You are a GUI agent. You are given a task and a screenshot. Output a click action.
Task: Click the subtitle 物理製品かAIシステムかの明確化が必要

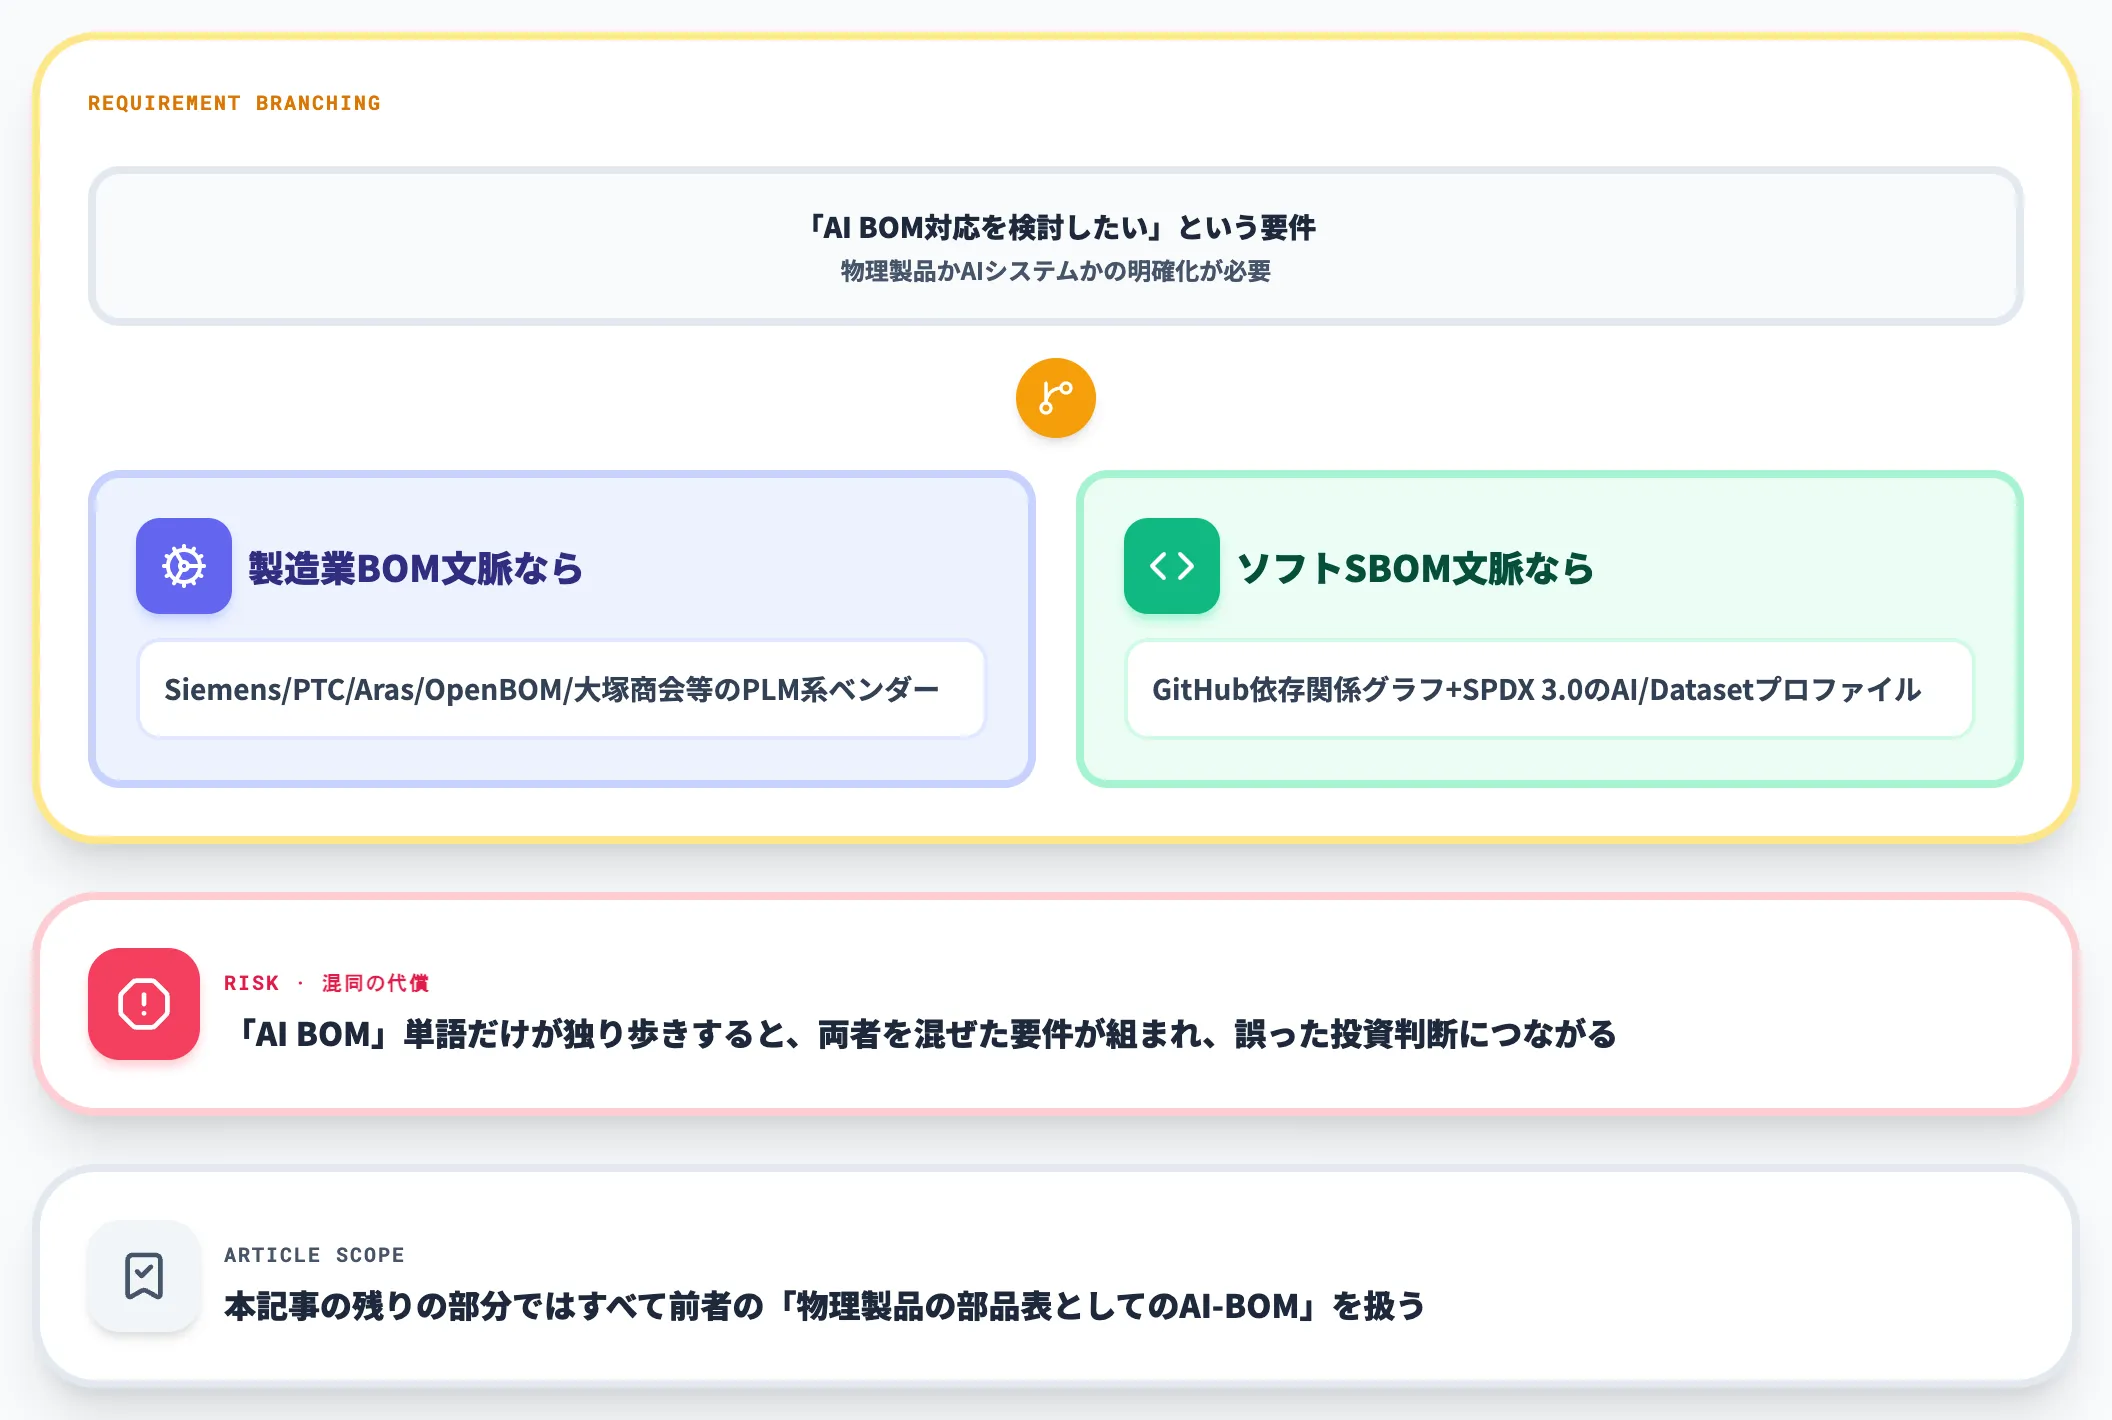click(1056, 271)
